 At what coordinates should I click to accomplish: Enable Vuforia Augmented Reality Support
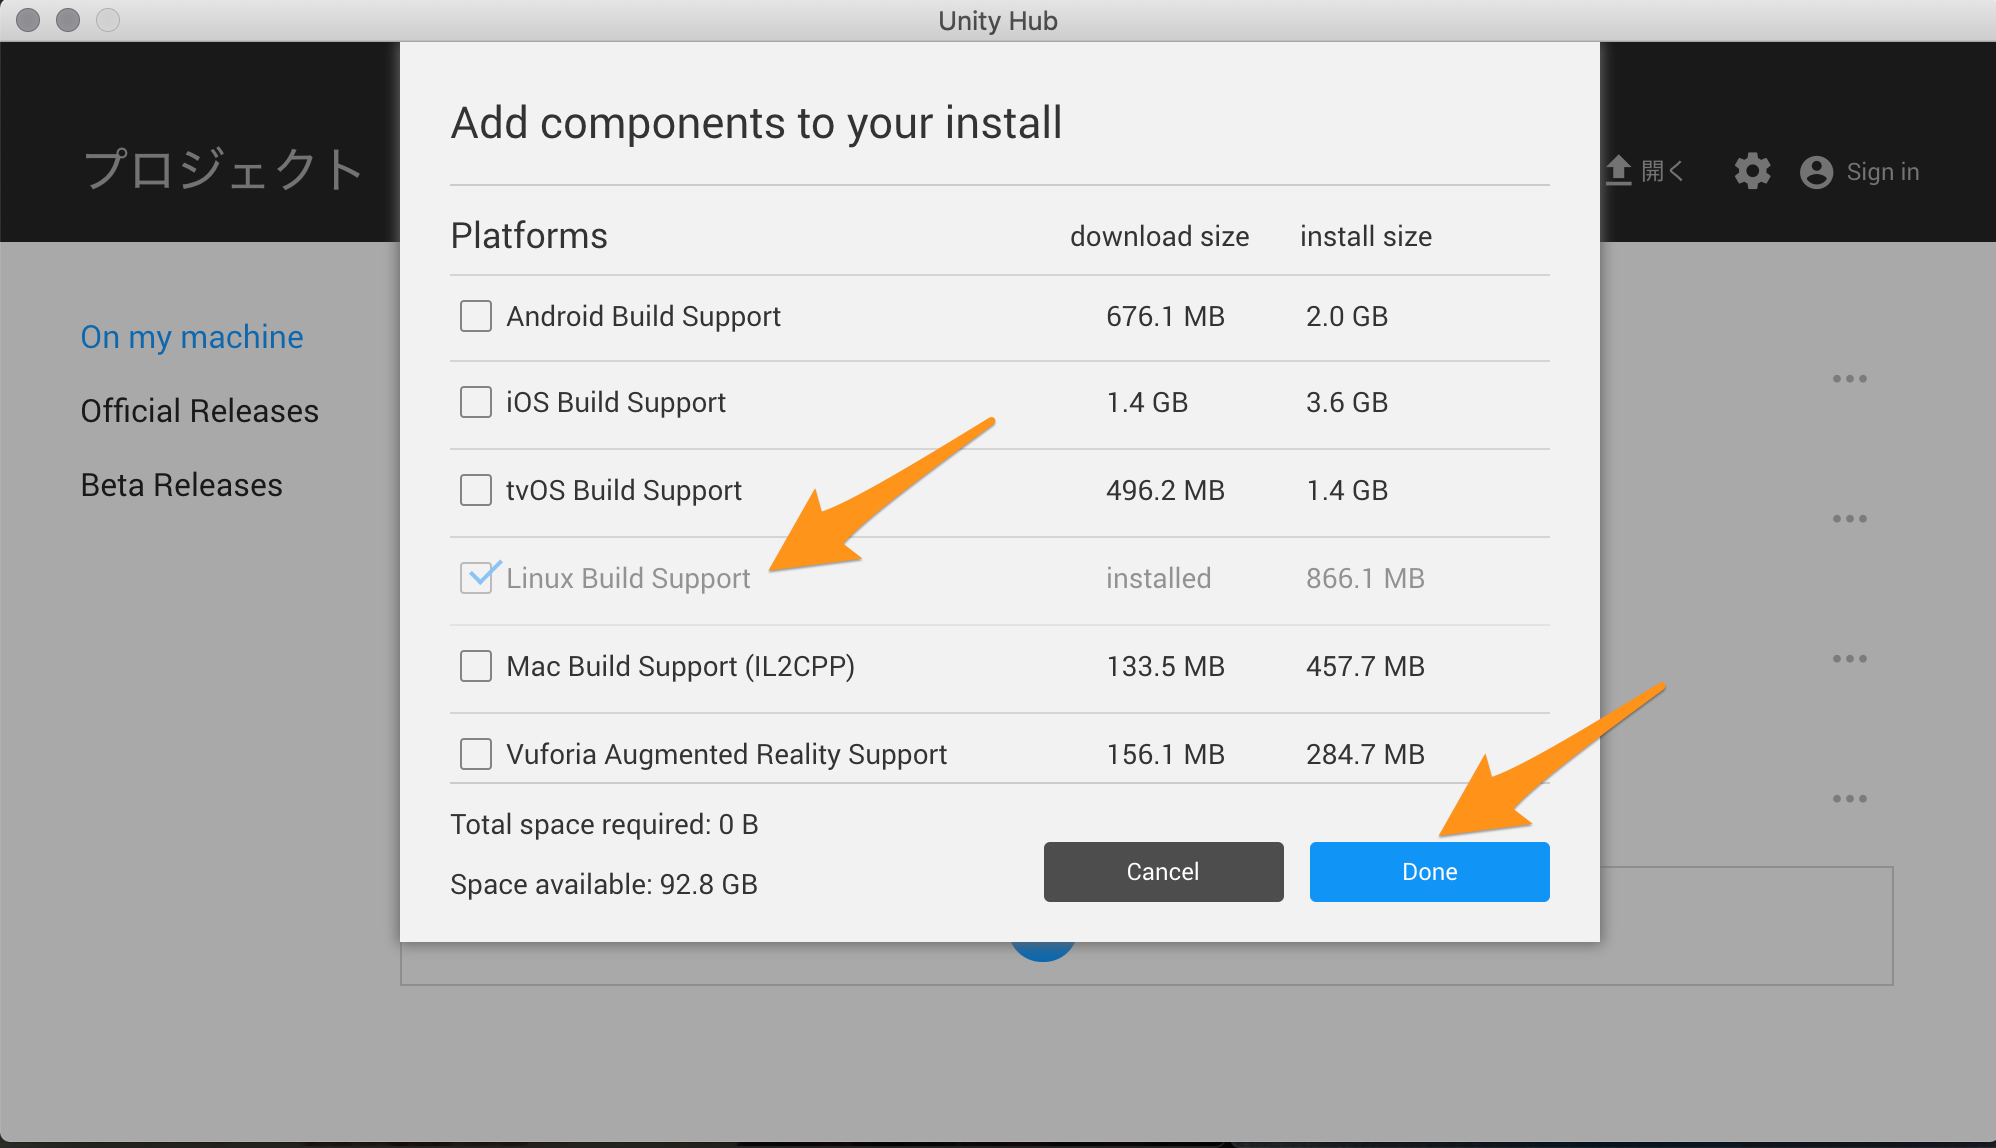476,754
